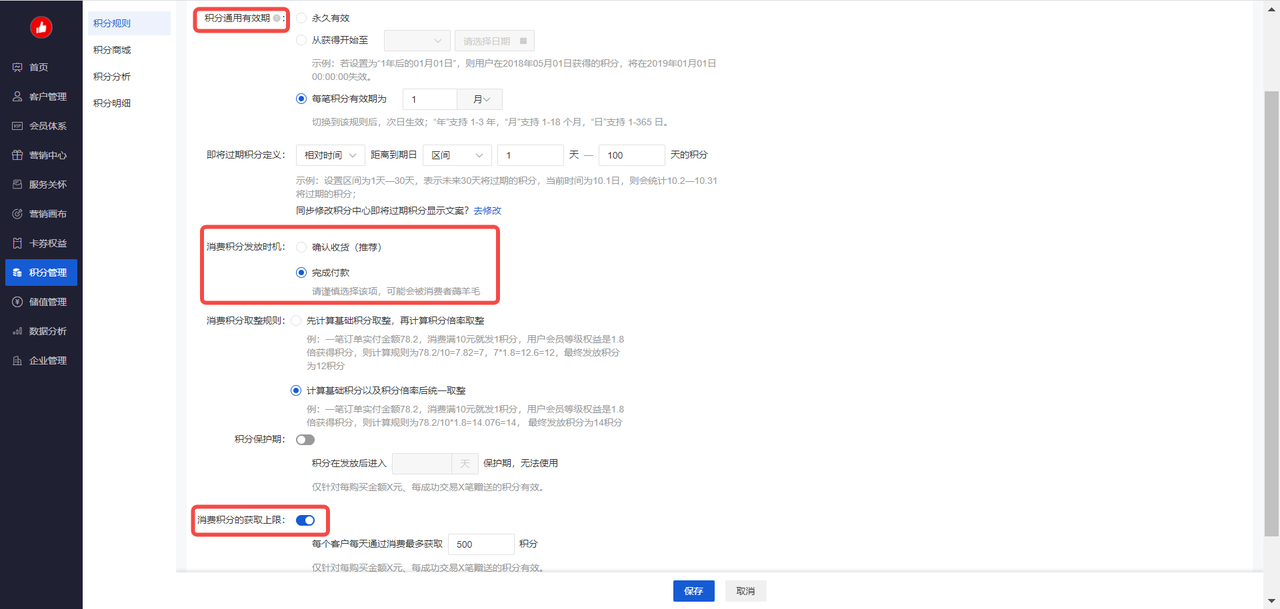The height and width of the screenshot is (609, 1280).
Task: Expand the 区间 dropdown
Action: (x=457, y=155)
